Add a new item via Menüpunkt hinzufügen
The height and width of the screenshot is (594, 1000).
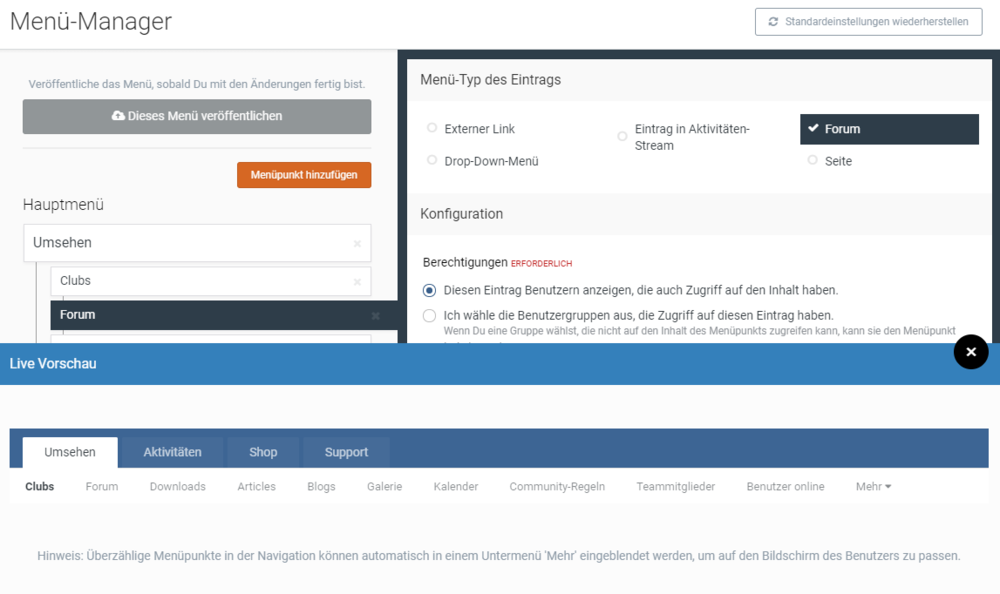(304, 175)
